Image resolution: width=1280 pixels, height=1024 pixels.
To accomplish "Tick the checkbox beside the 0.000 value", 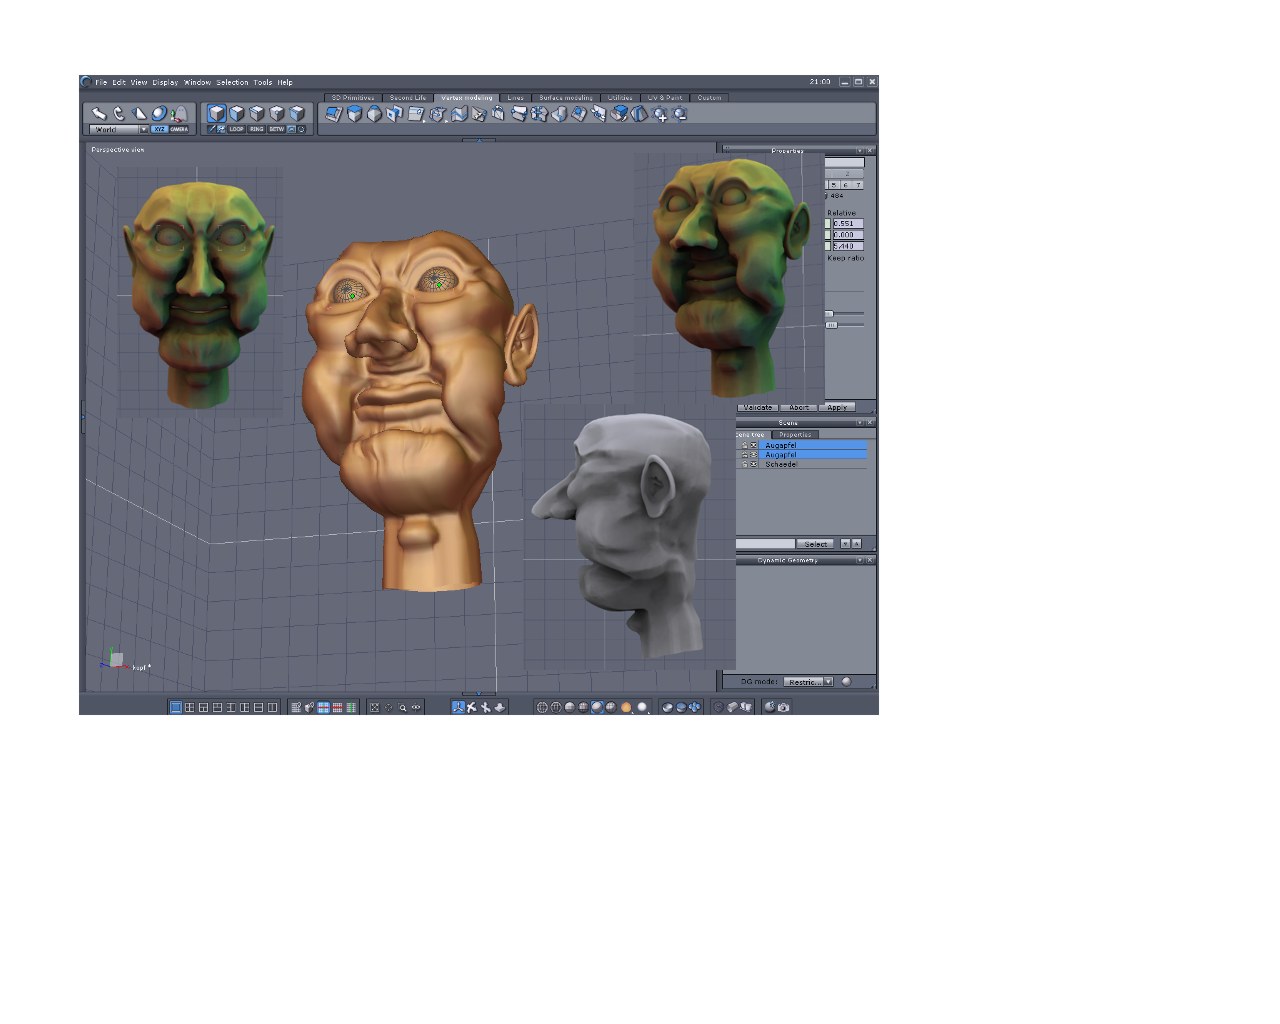I will click(828, 235).
